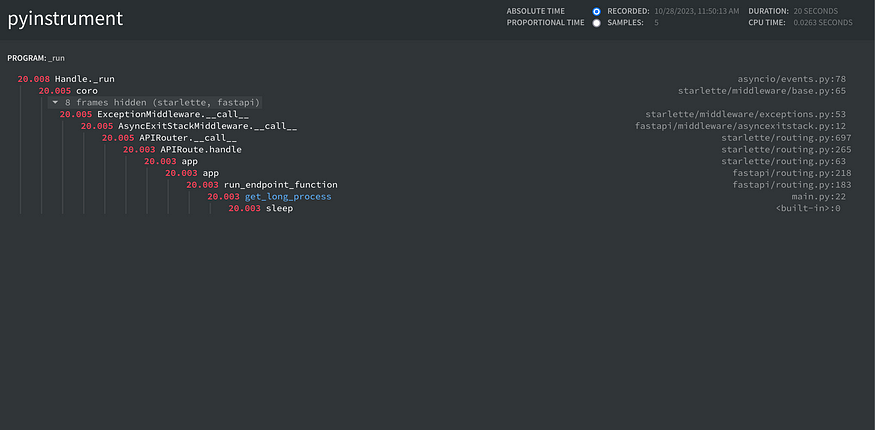Click the starlette/middleware/base.py:65 path
The height and width of the screenshot is (430, 875).
click(x=762, y=91)
